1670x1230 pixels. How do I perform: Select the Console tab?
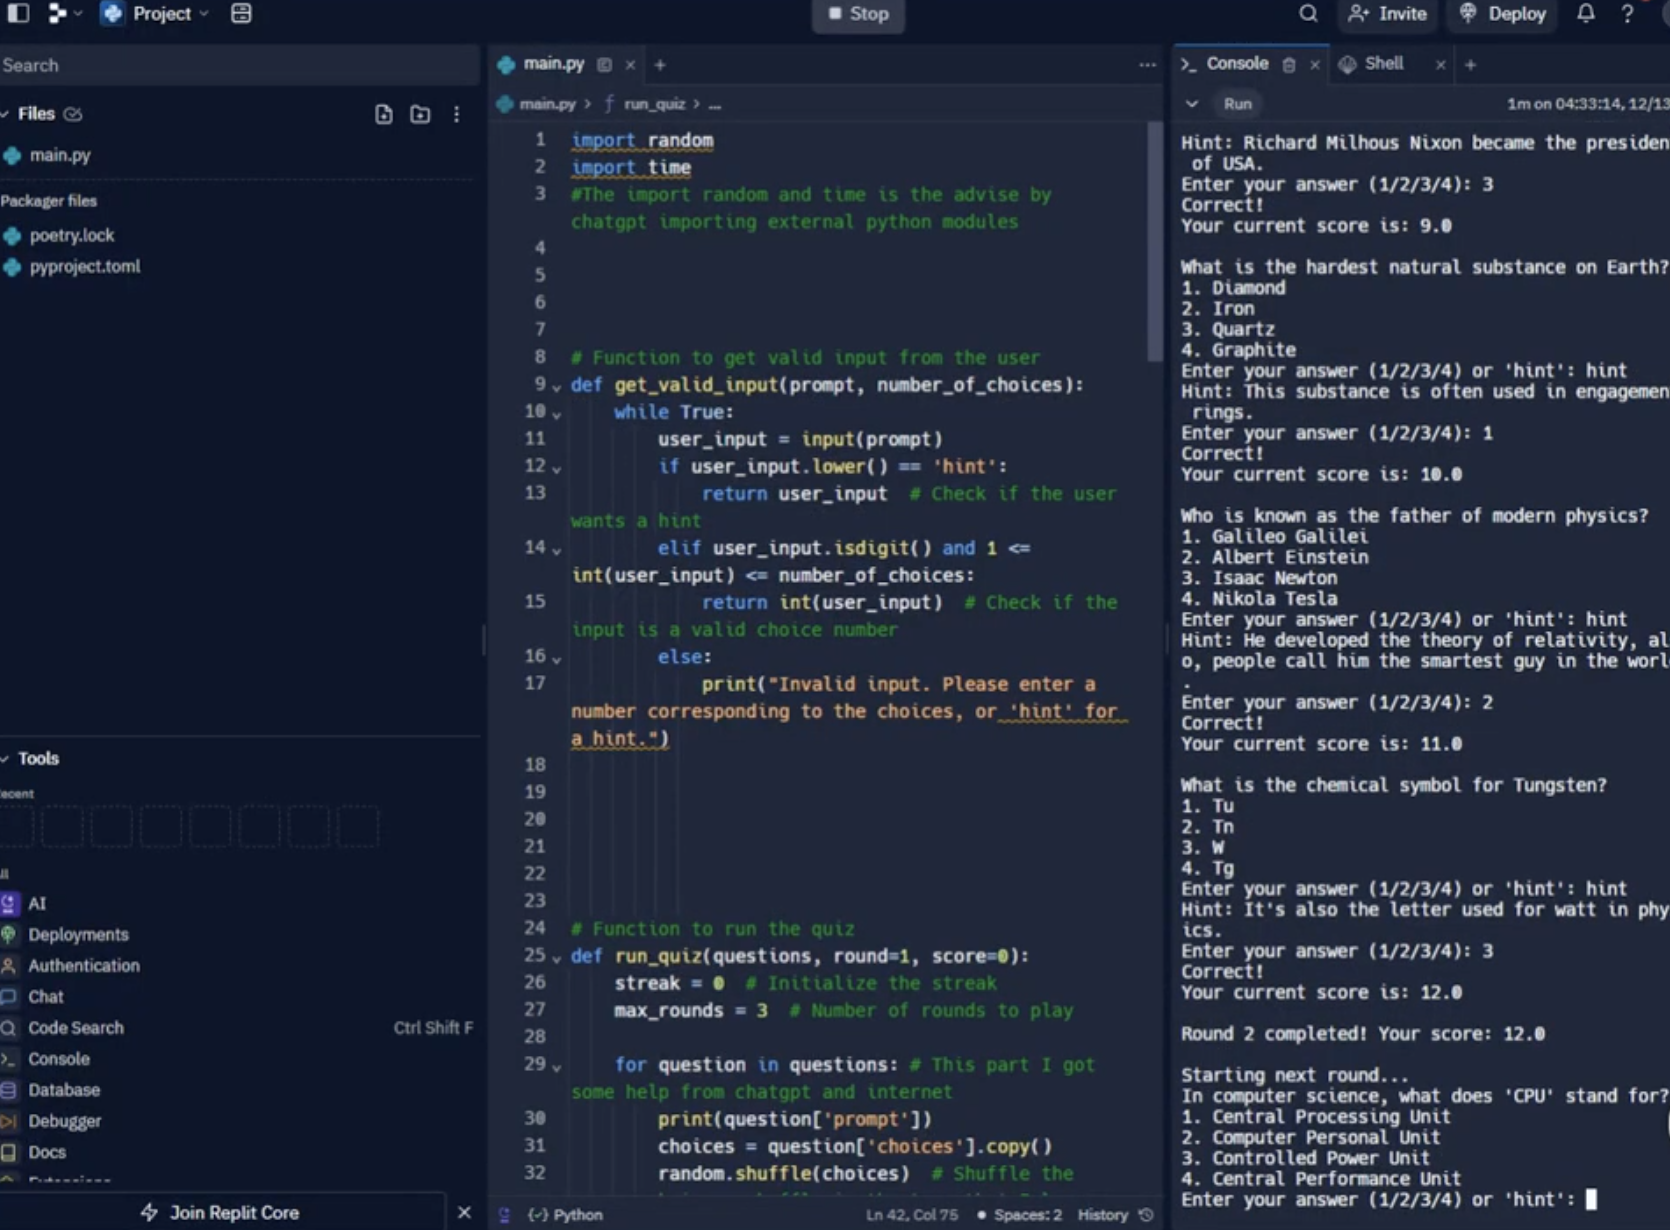click(1236, 64)
